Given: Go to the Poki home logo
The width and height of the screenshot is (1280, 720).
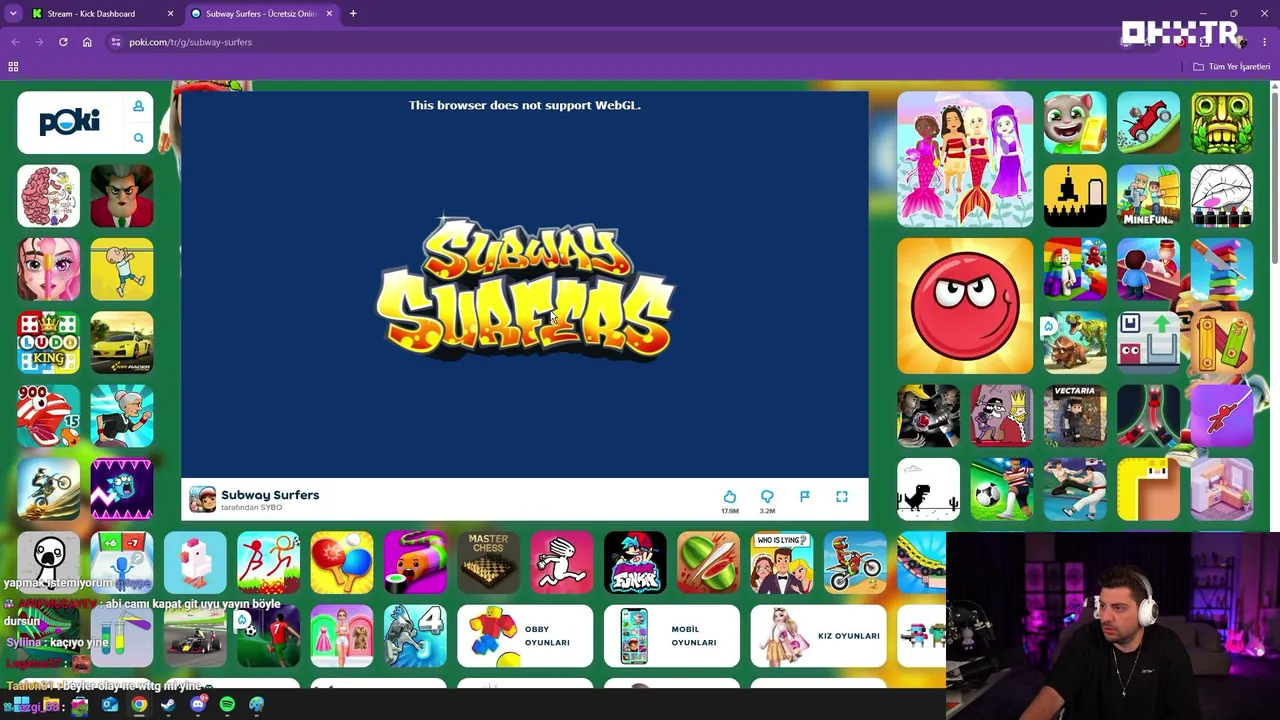Looking at the screenshot, I should [x=70, y=122].
